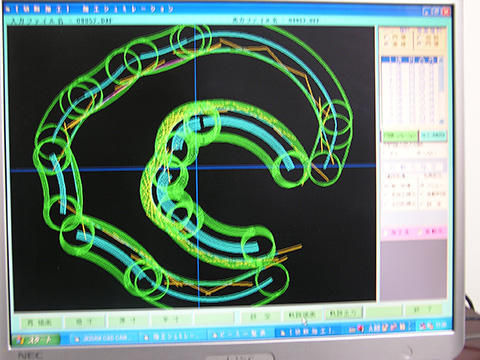Open the スタート Start menu
Image resolution: width=480 pixels, height=360 pixels.
click(36, 340)
